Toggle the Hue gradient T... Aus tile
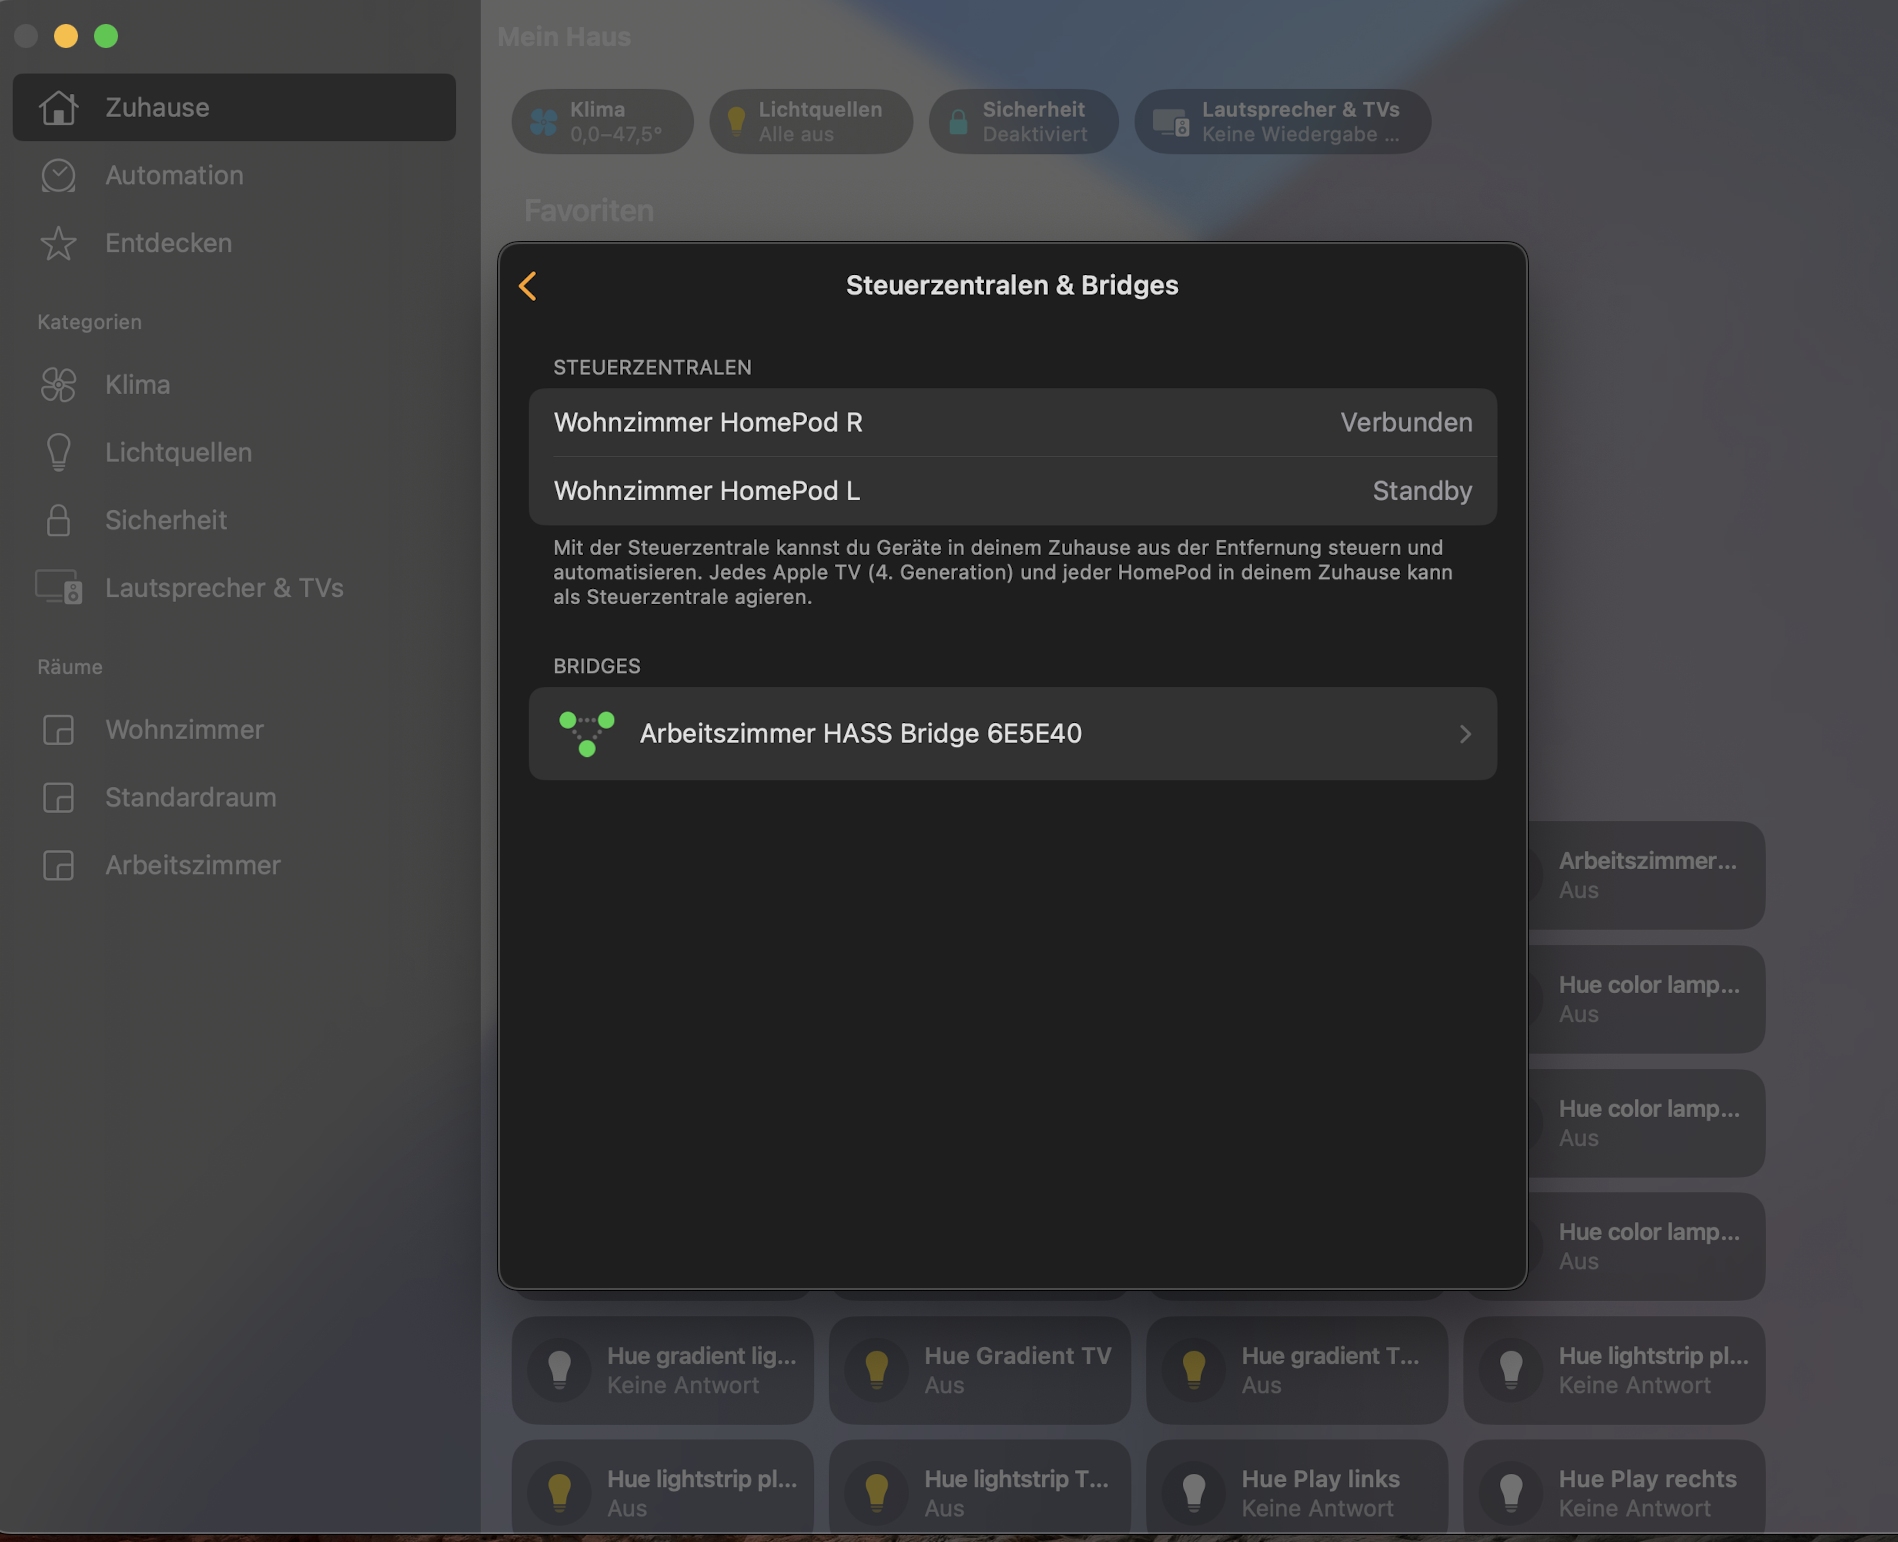1898x1542 pixels. coord(1297,1370)
